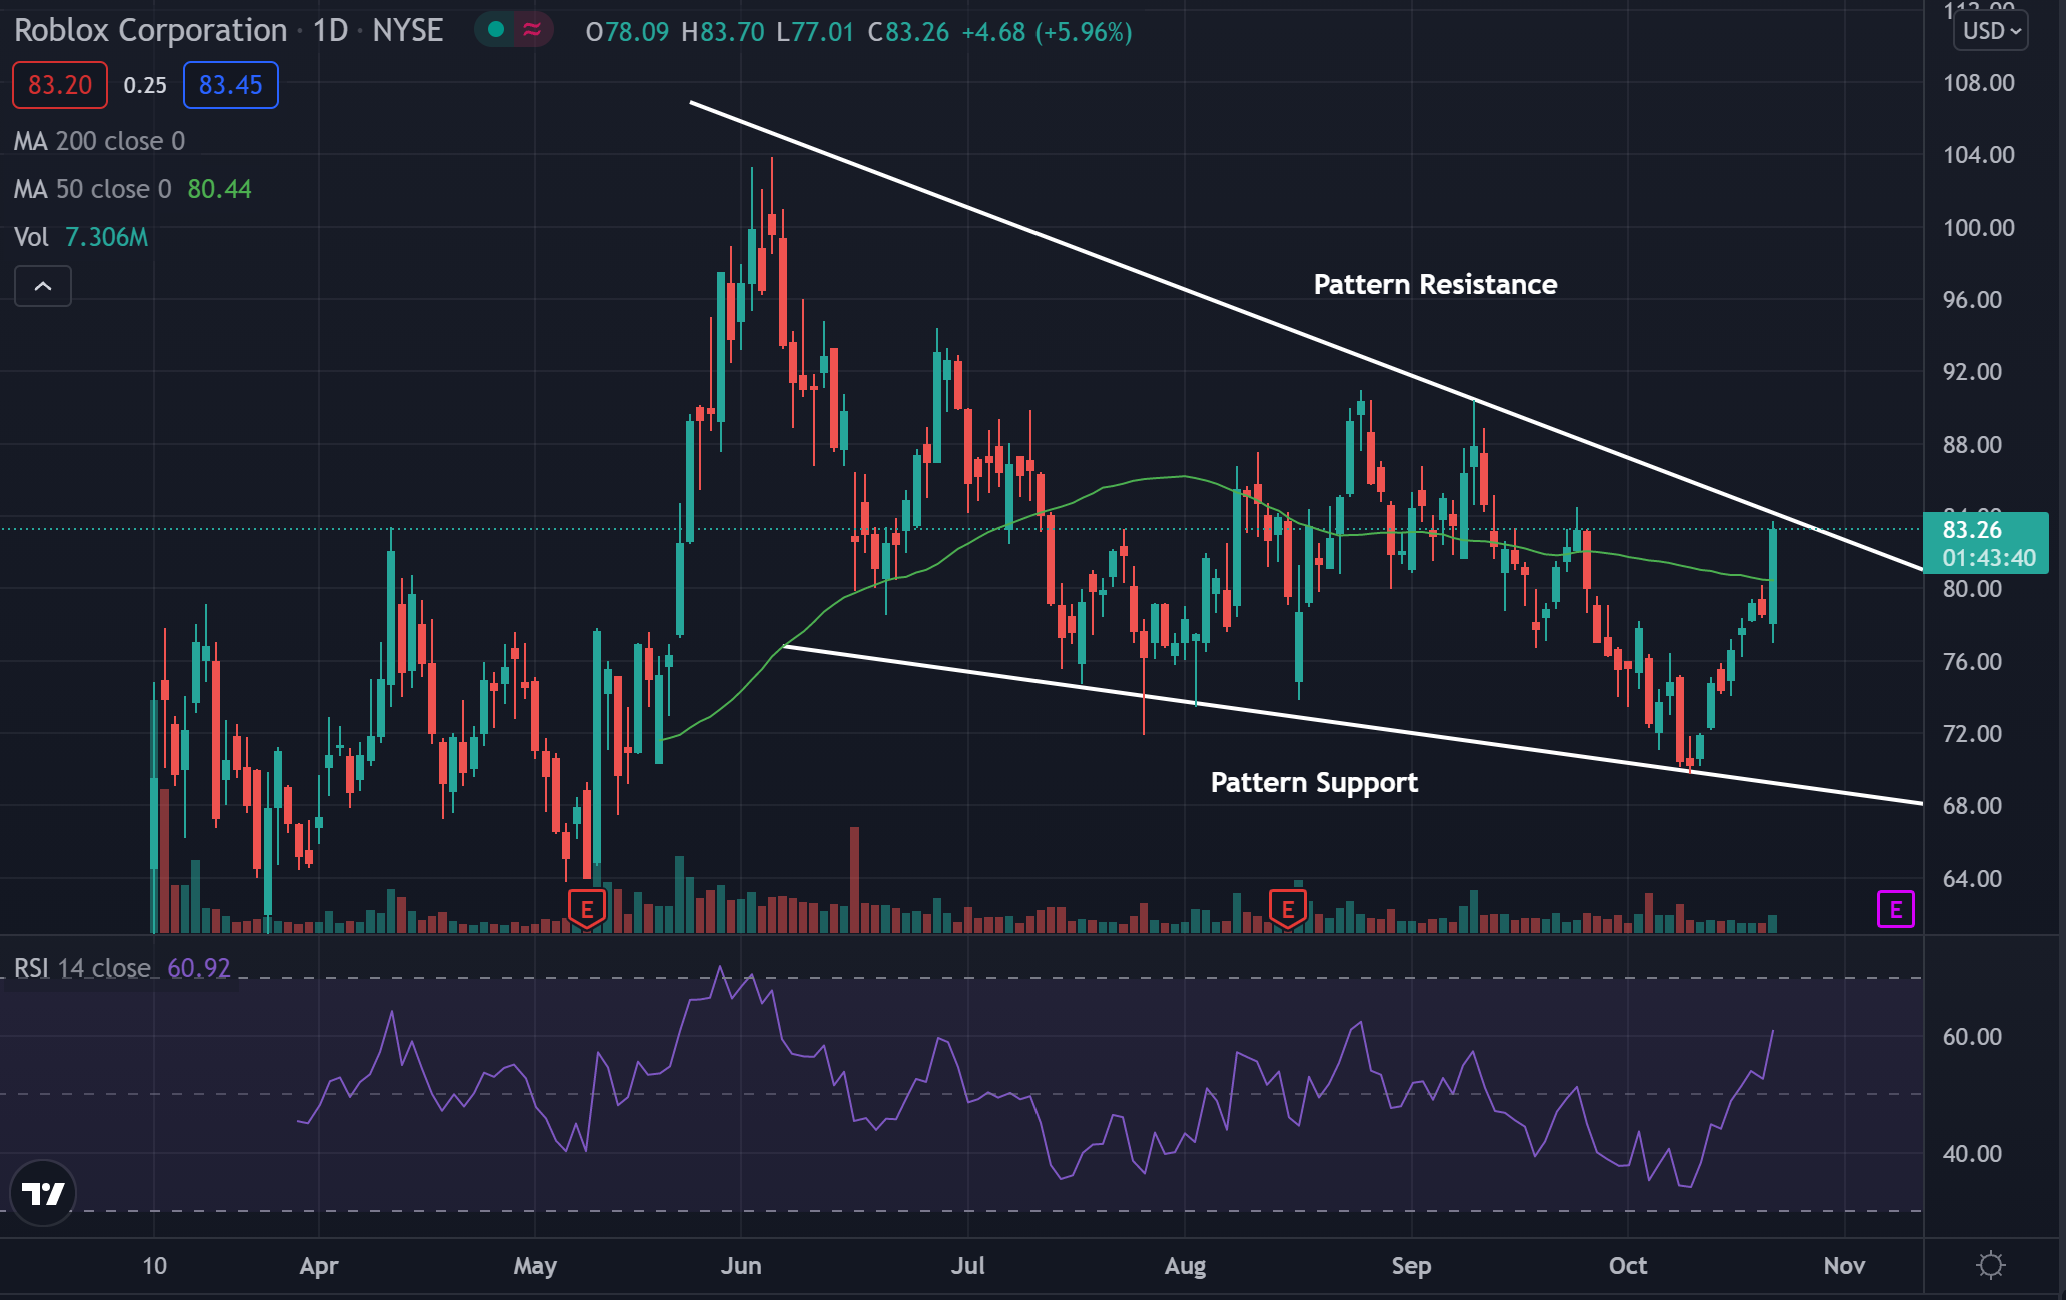This screenshot has height=1300, width=2066.
Task: Click the Oct label on time axis
Action: pos(1627,1265)
